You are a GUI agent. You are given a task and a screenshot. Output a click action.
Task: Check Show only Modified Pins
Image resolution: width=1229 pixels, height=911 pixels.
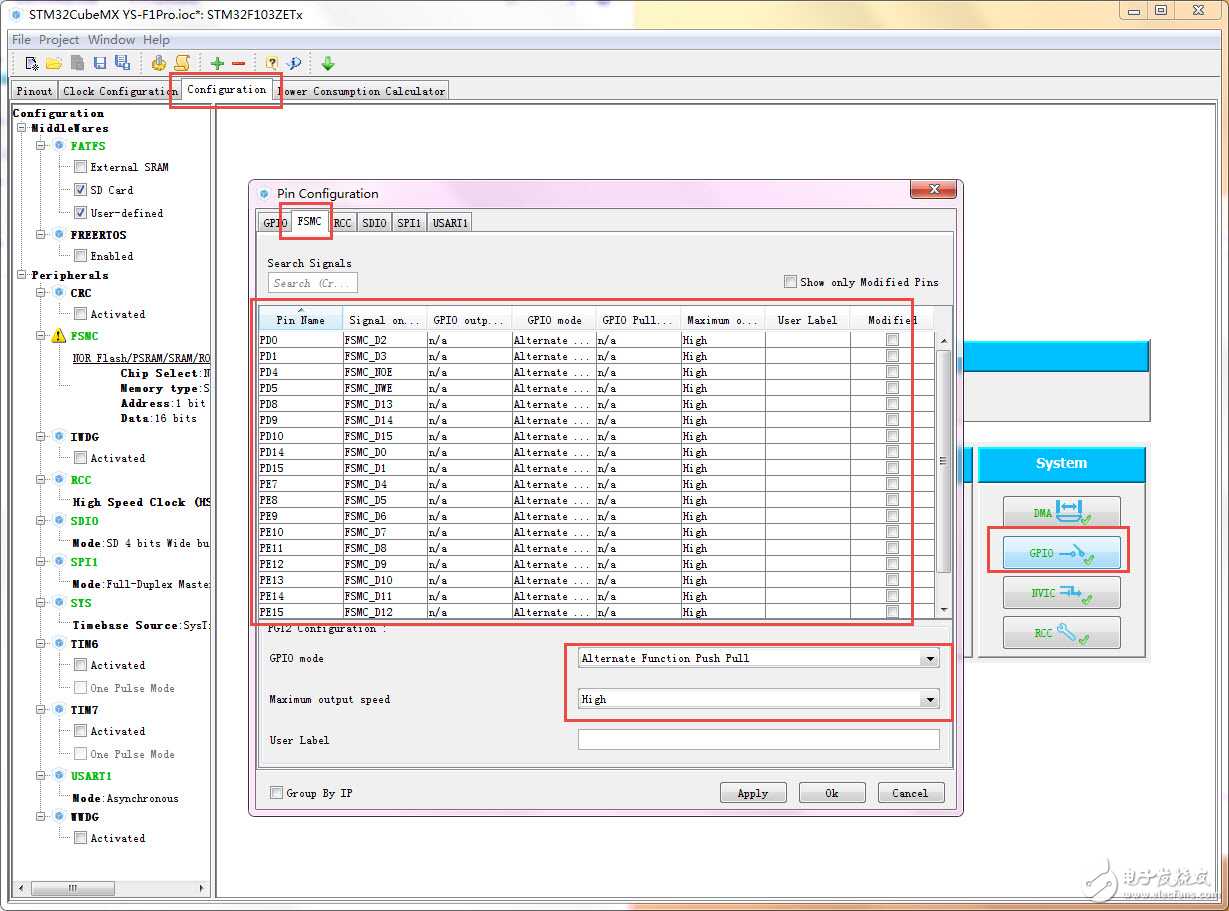(x=790, y=282)
